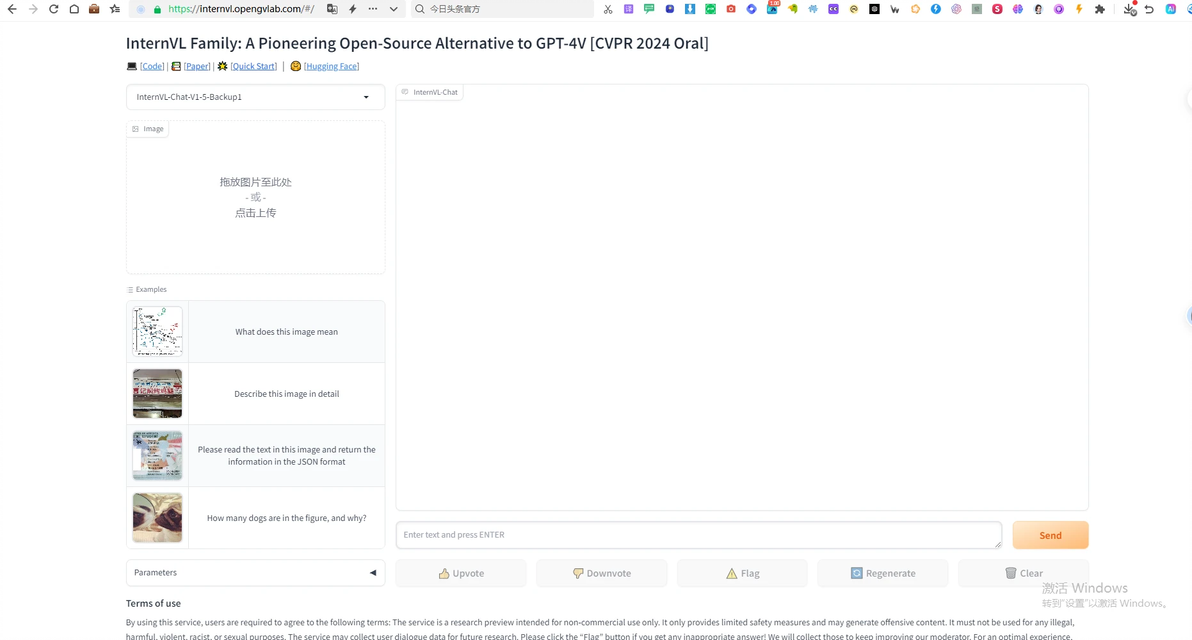
Task: Select the 'How many dogs' example thumbnail
Action: (x=157, y=518)
